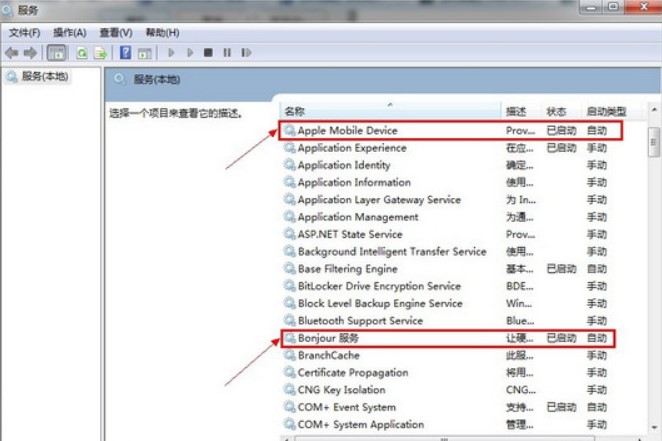
Task: Select the Application Management service
Action: 450,217
